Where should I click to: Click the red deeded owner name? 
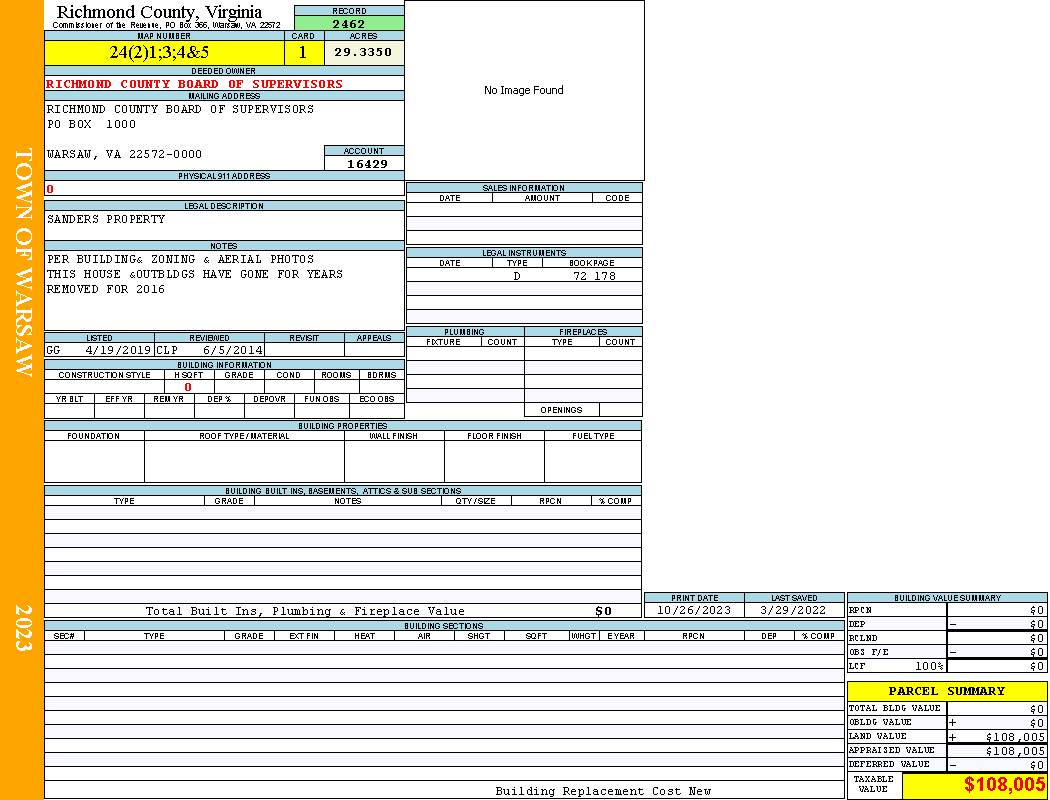195,84
